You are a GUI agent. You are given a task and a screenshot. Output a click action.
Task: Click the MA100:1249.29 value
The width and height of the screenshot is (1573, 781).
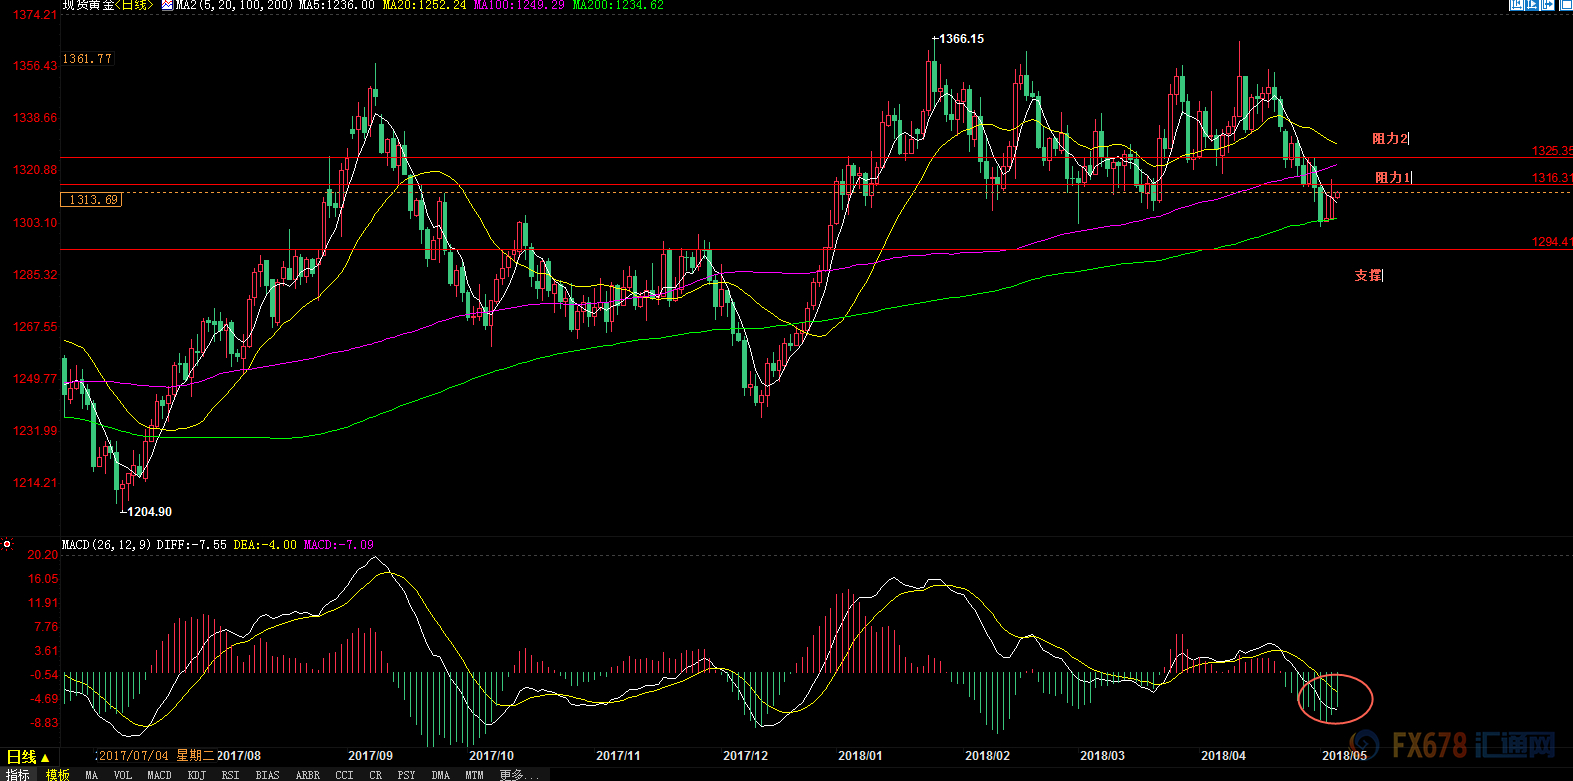[519, 5]
